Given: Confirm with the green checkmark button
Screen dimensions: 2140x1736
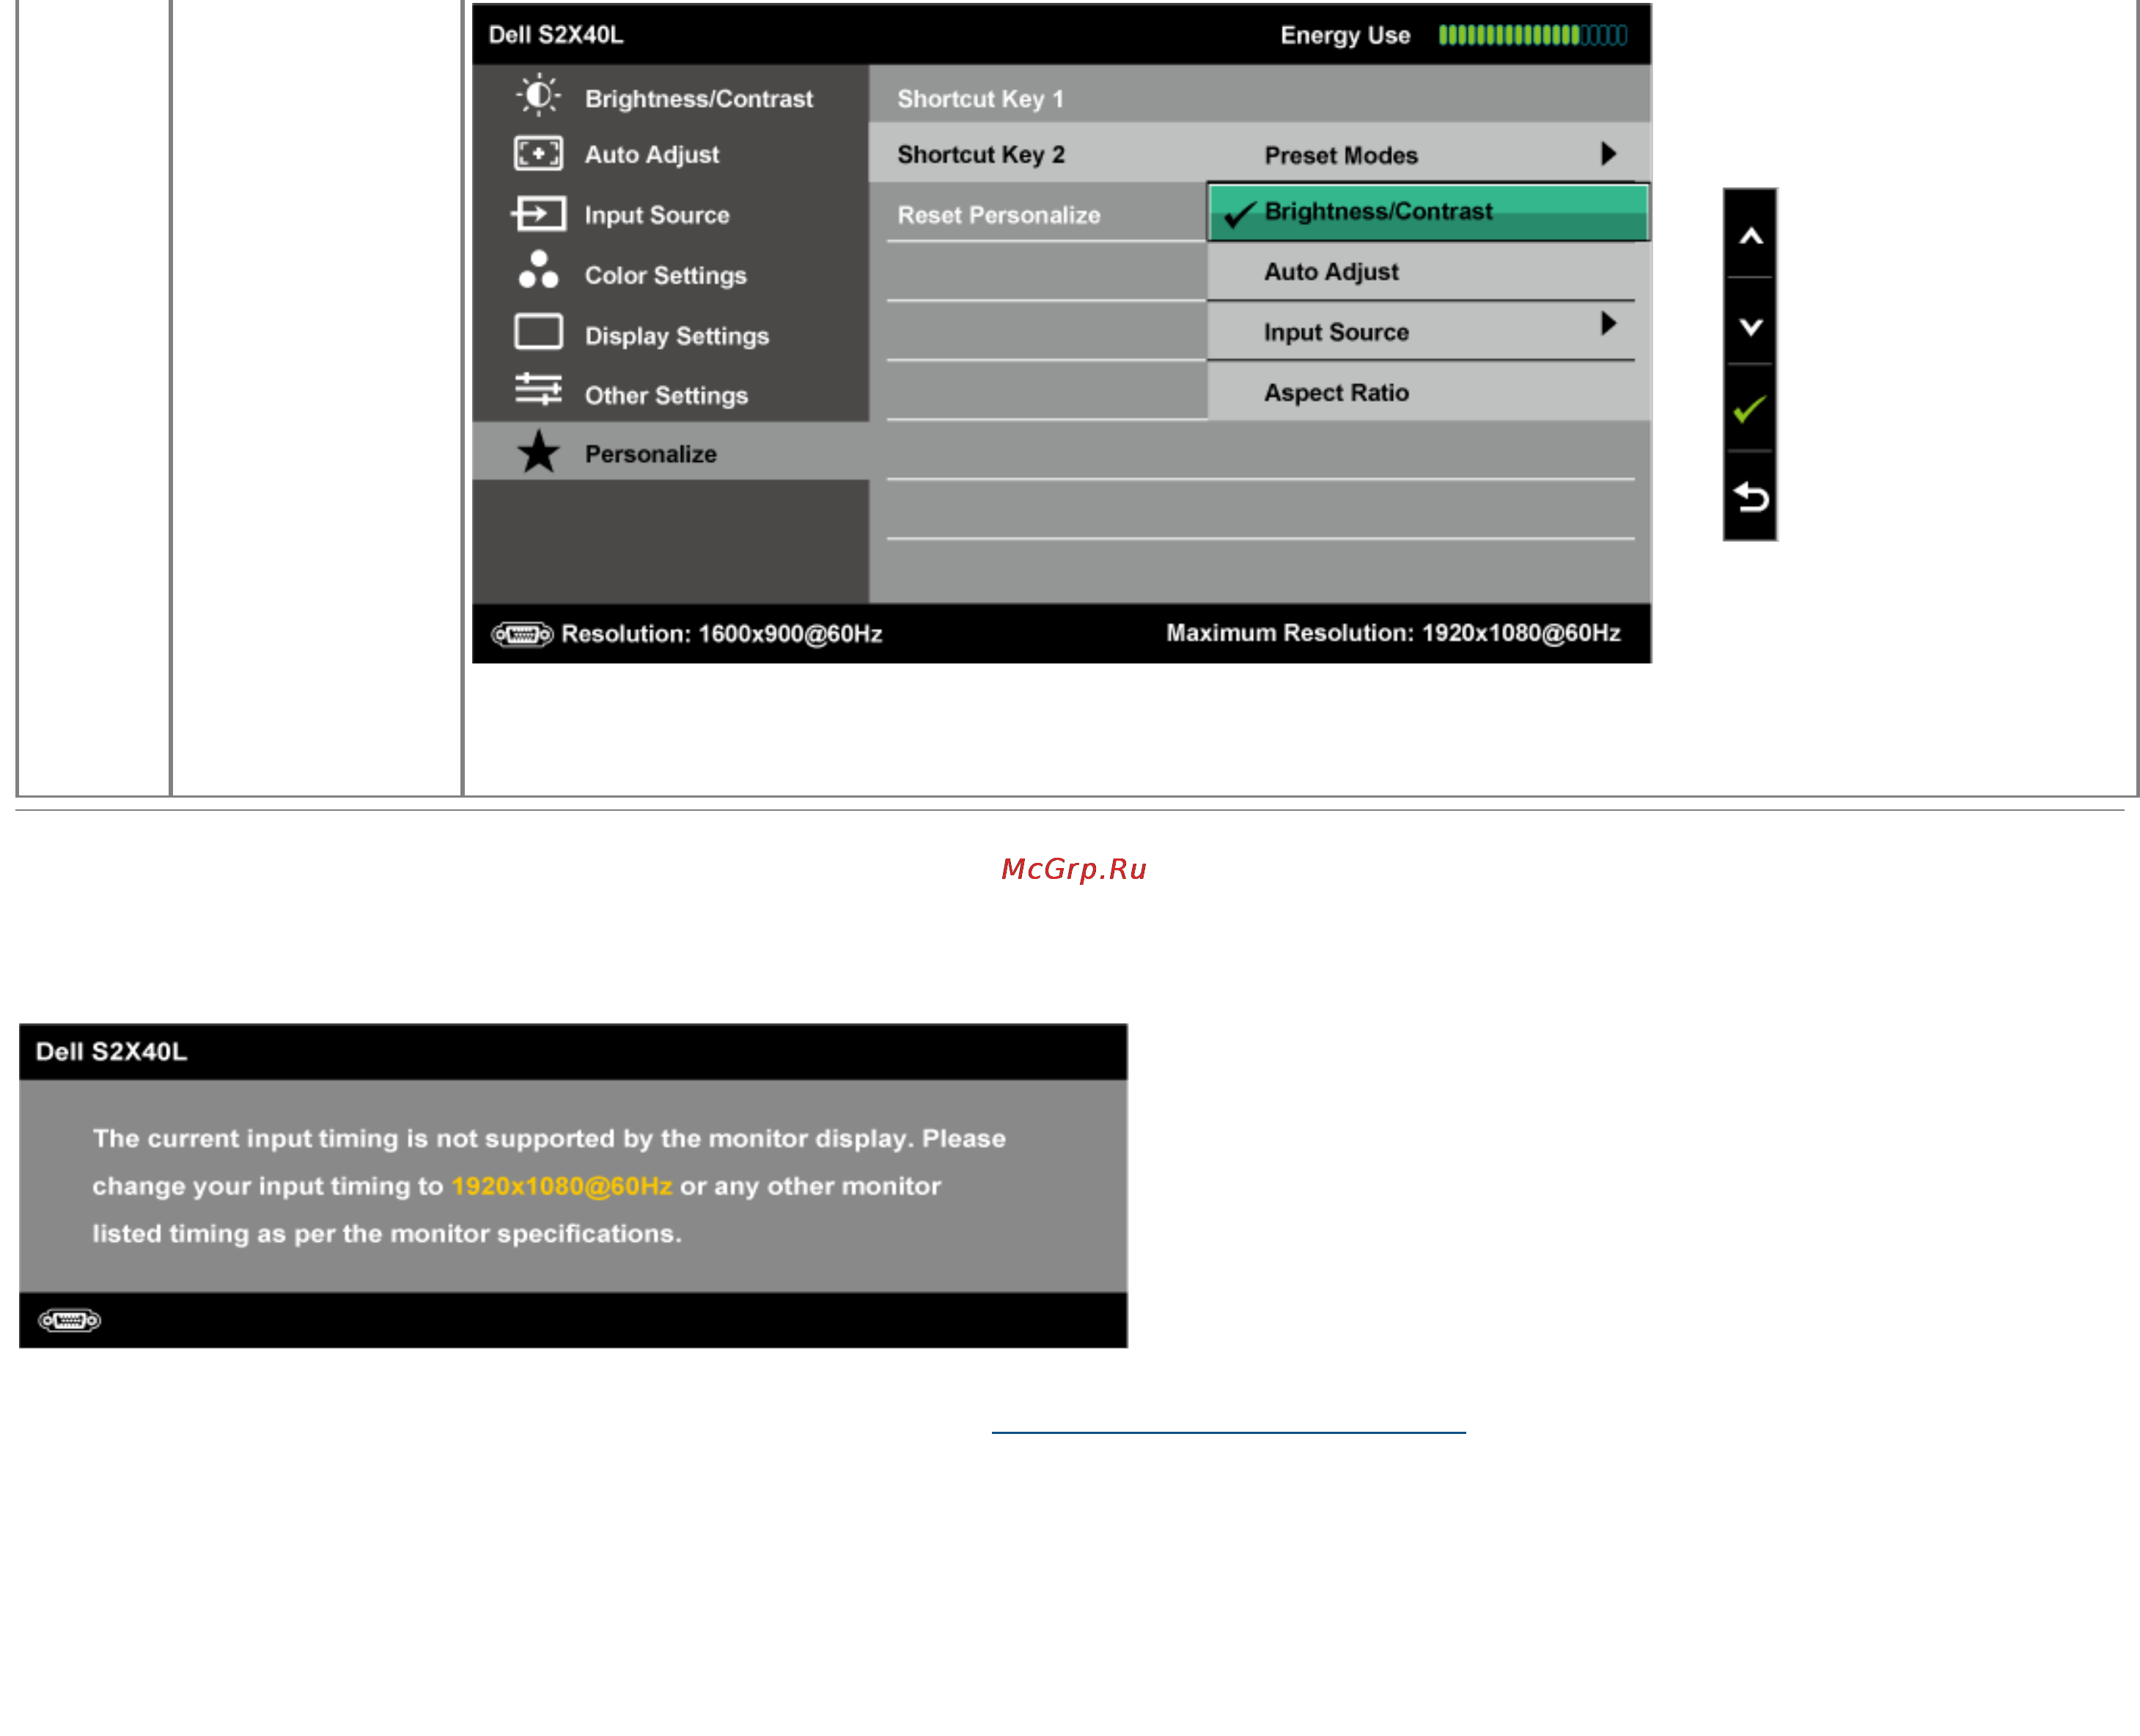Looking at the screenshot, I should (x=1750, y=410).
